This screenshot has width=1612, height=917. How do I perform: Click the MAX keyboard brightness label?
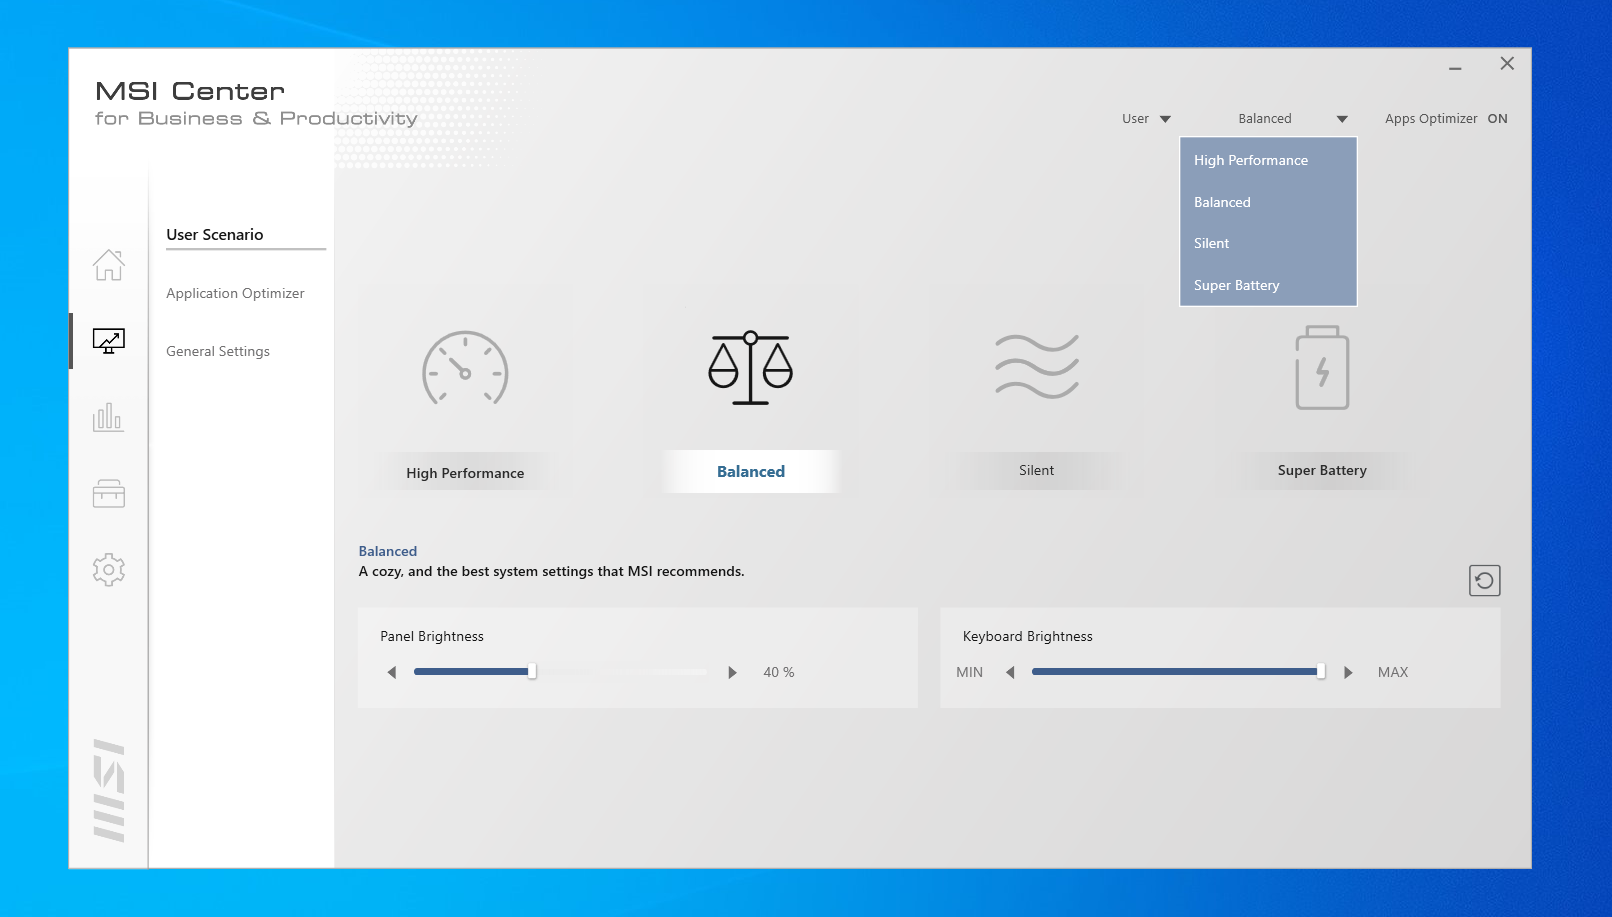coord(1393,672)
